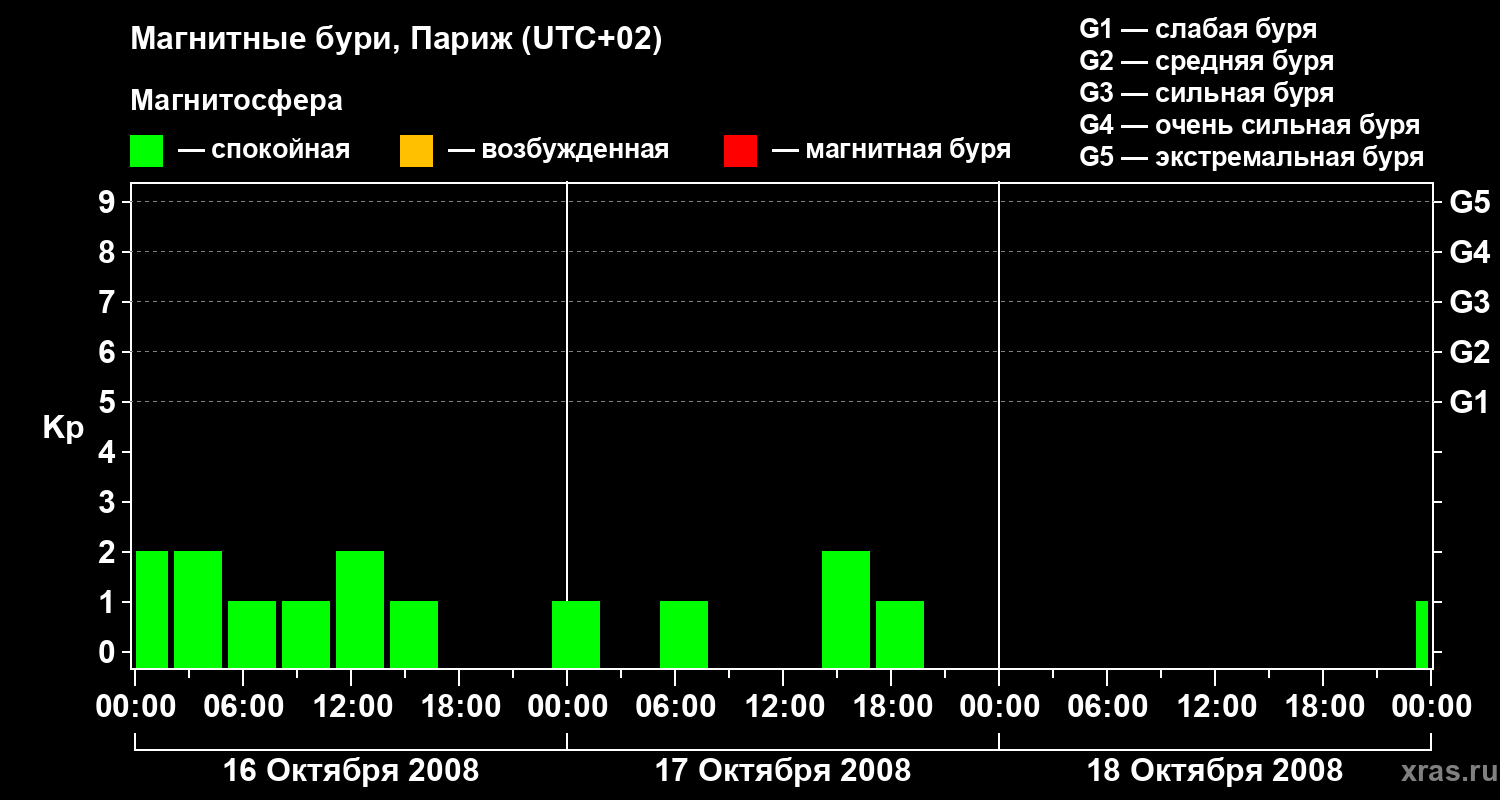
Task: Click the '16 Октября 2008' date label
Action: pyautogui.click(x=351, y=771)
